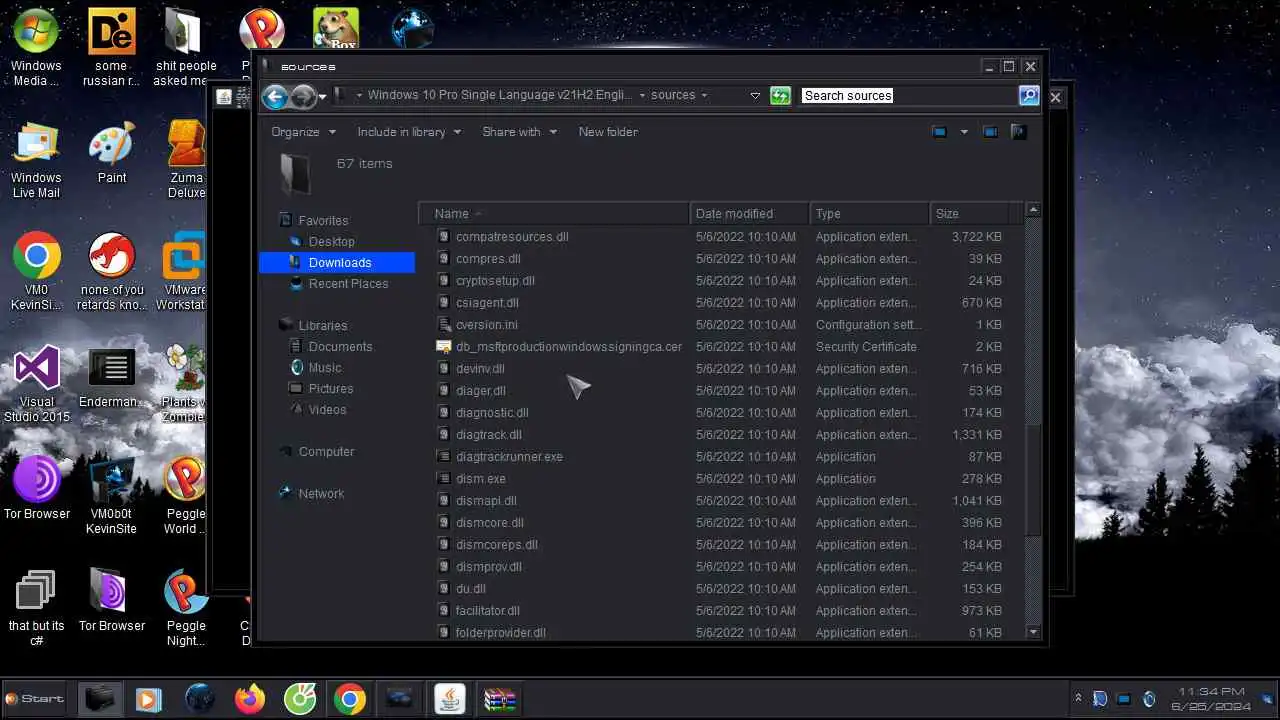Open Google Chrome desktop shortcut
Image resolution: width=1280 pixels, height=720 pixels.
pos(36,272)
